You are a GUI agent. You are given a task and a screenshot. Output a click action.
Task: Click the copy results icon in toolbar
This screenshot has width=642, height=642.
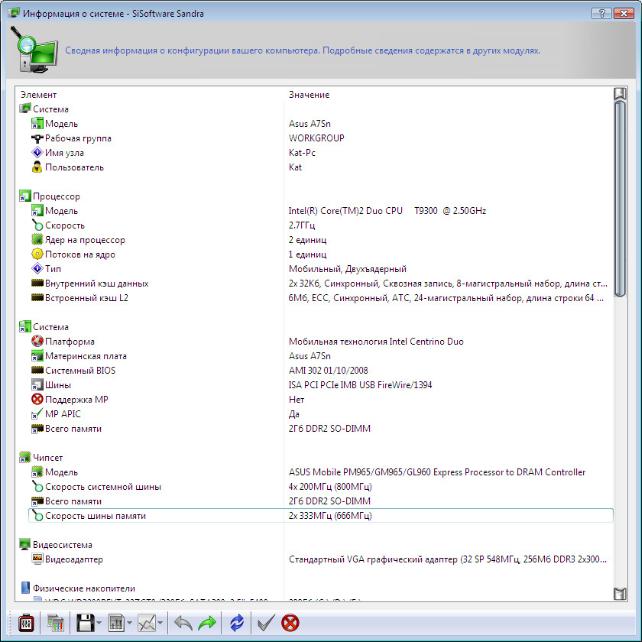pos(55,623)
